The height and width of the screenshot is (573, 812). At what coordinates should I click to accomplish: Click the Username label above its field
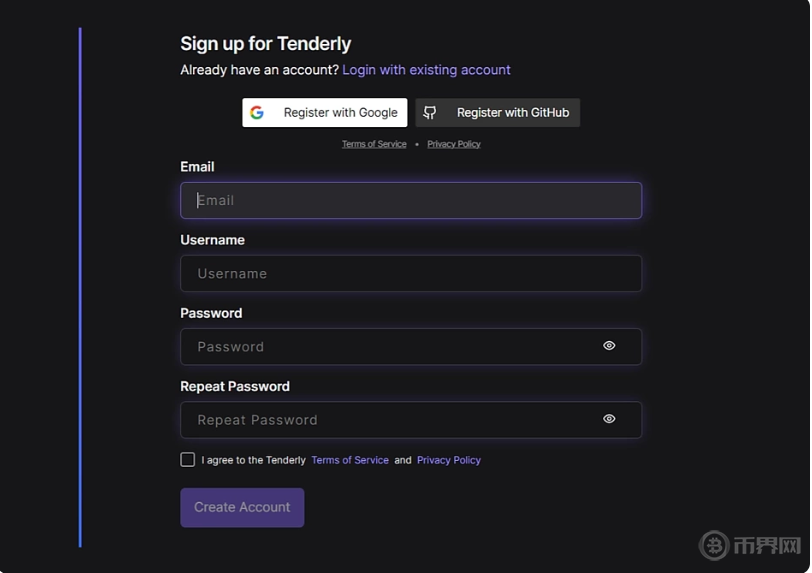212,240
